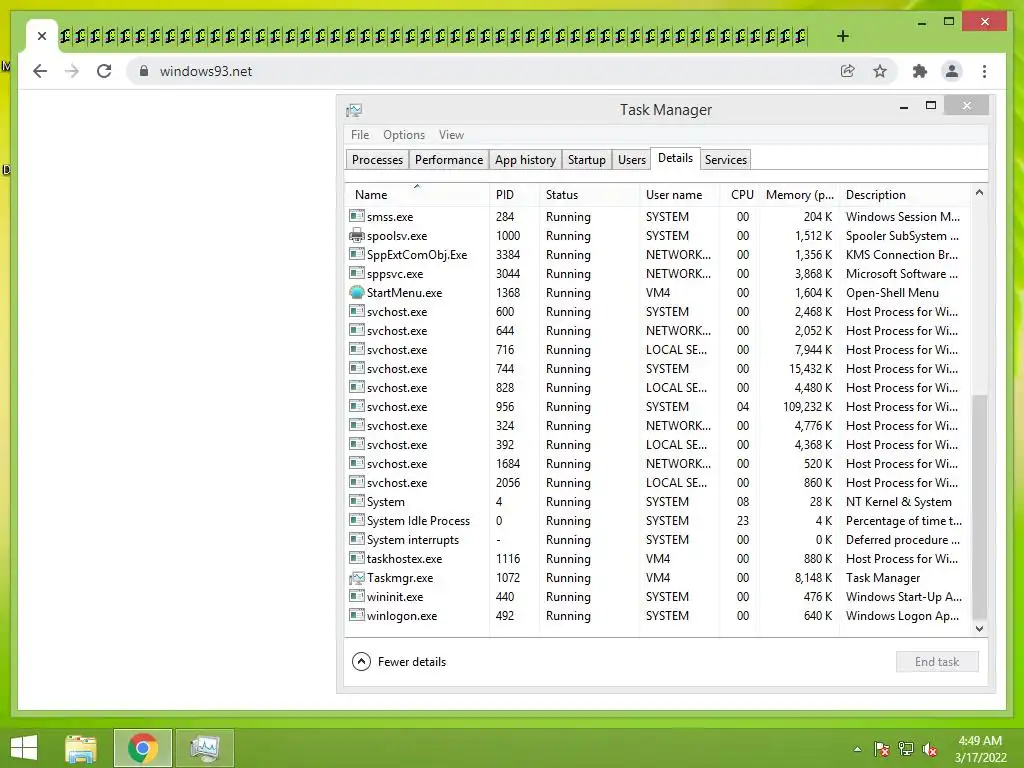Image resolution: width=1024 pixels, height=768 pixels.
Task: Select the taskhostex.exe process
Action: tap(658, 558)
